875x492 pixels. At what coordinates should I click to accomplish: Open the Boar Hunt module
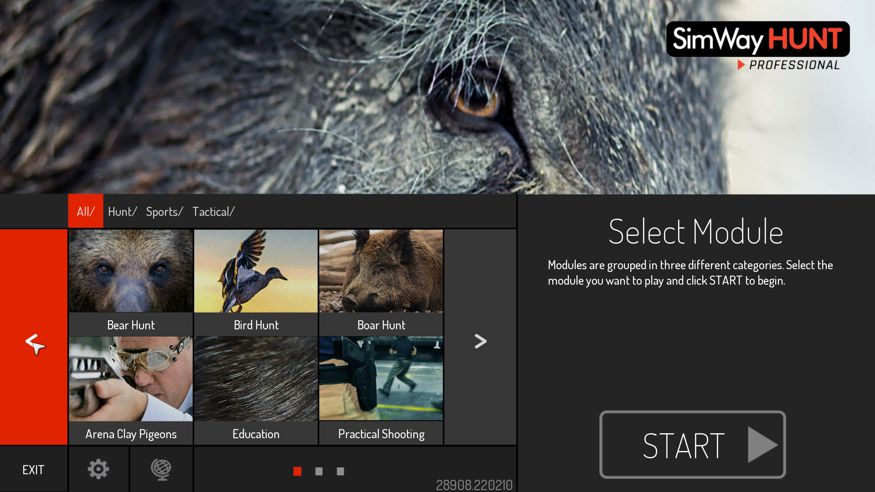click(381, 282)
